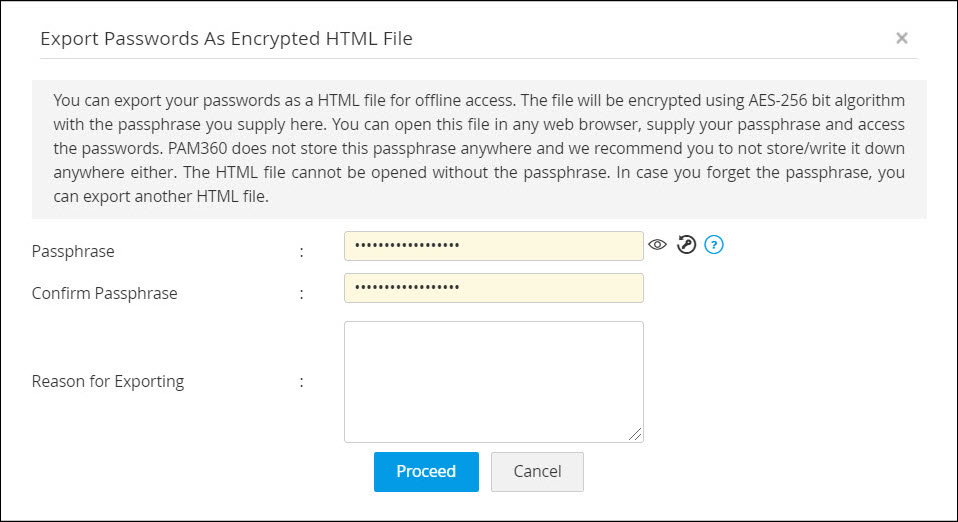Click into the Confirm Passphrase field

pyautogui.click(x=493, y=288)
